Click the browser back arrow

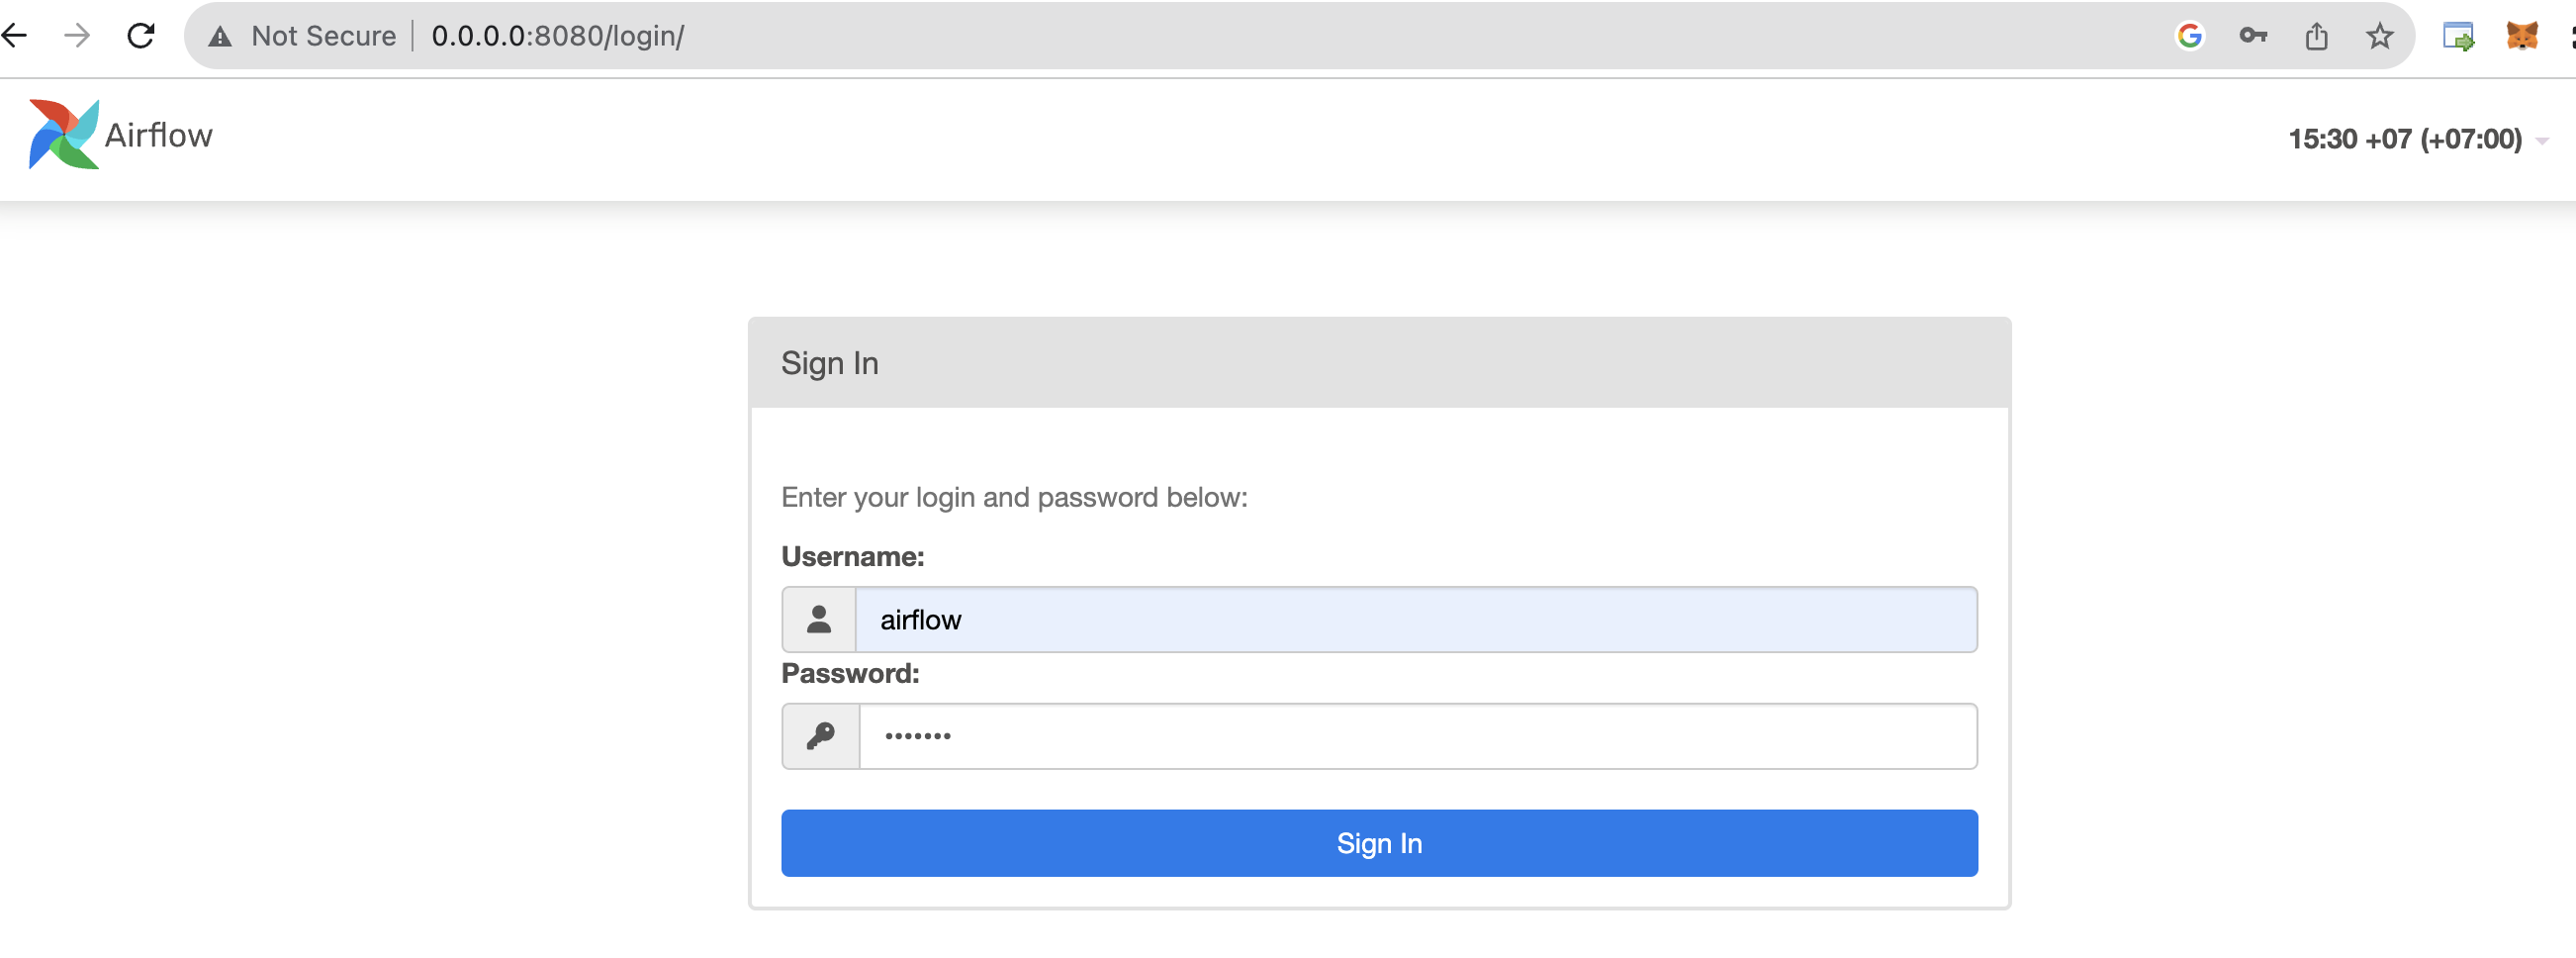(x=14, y=36)
